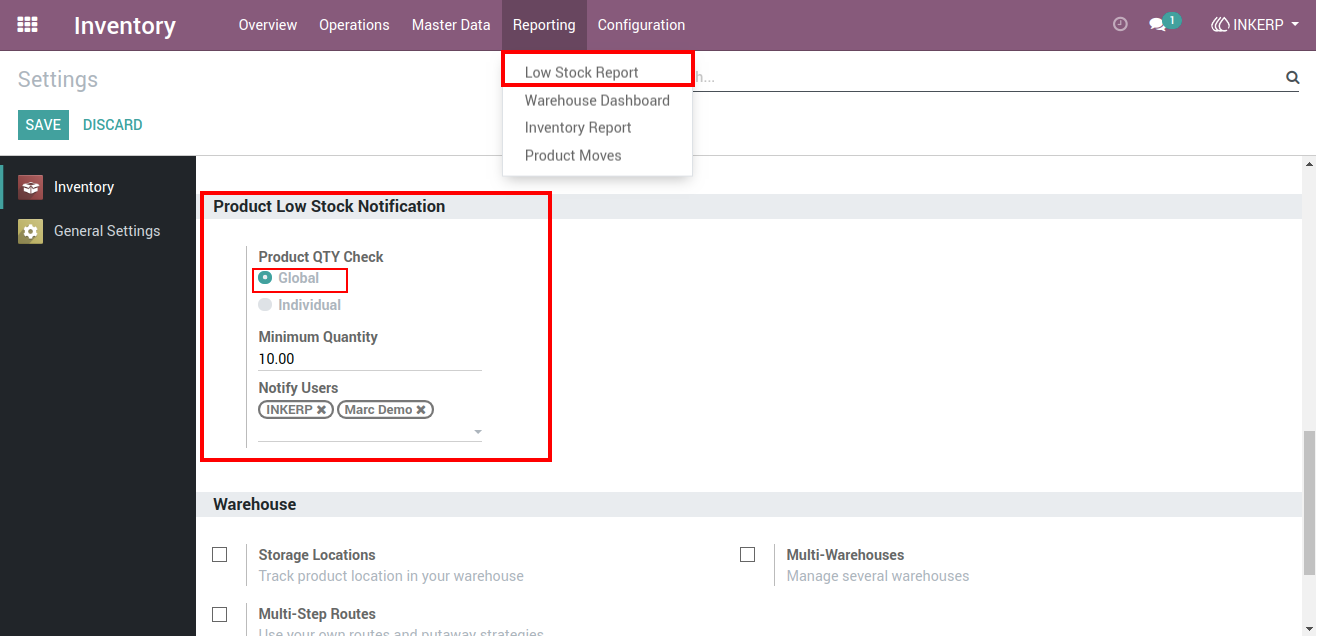Expand the Notify Users dropdown arrow

477,433
